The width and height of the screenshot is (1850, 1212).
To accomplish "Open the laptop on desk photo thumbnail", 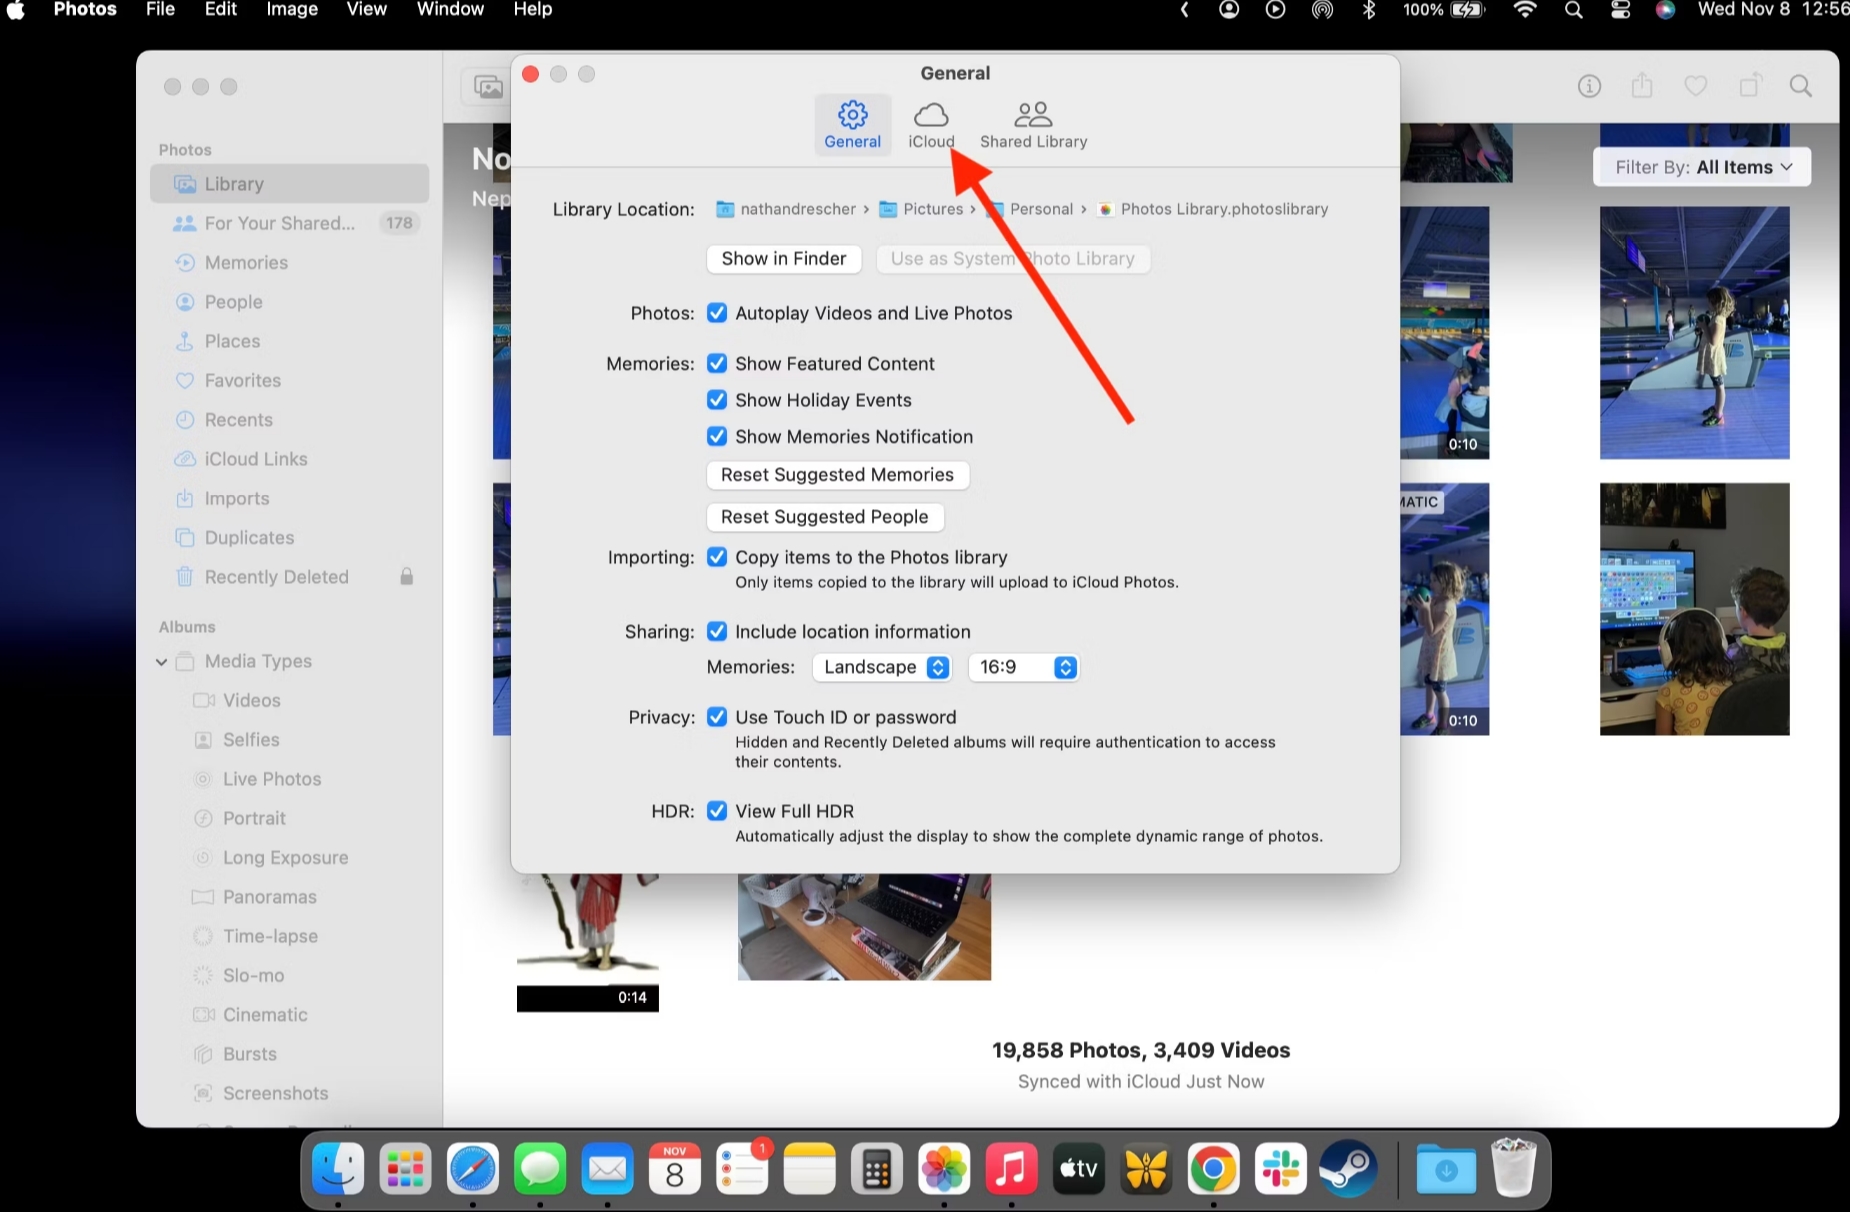I will [x=864, y=927].
